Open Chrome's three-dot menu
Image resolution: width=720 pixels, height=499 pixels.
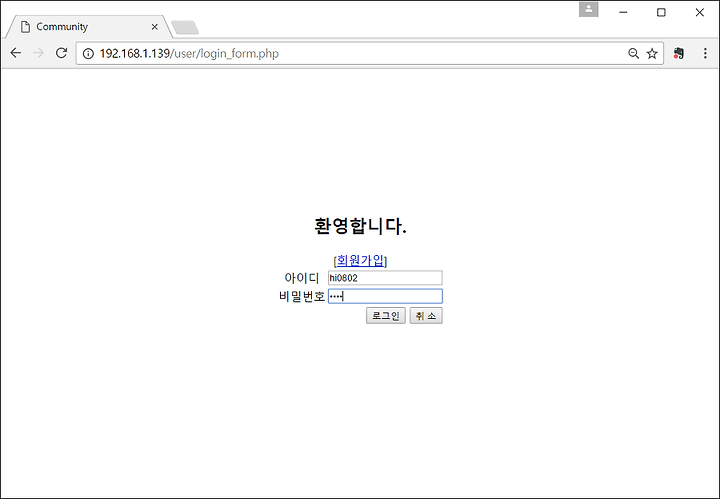(x=705, y=54)
